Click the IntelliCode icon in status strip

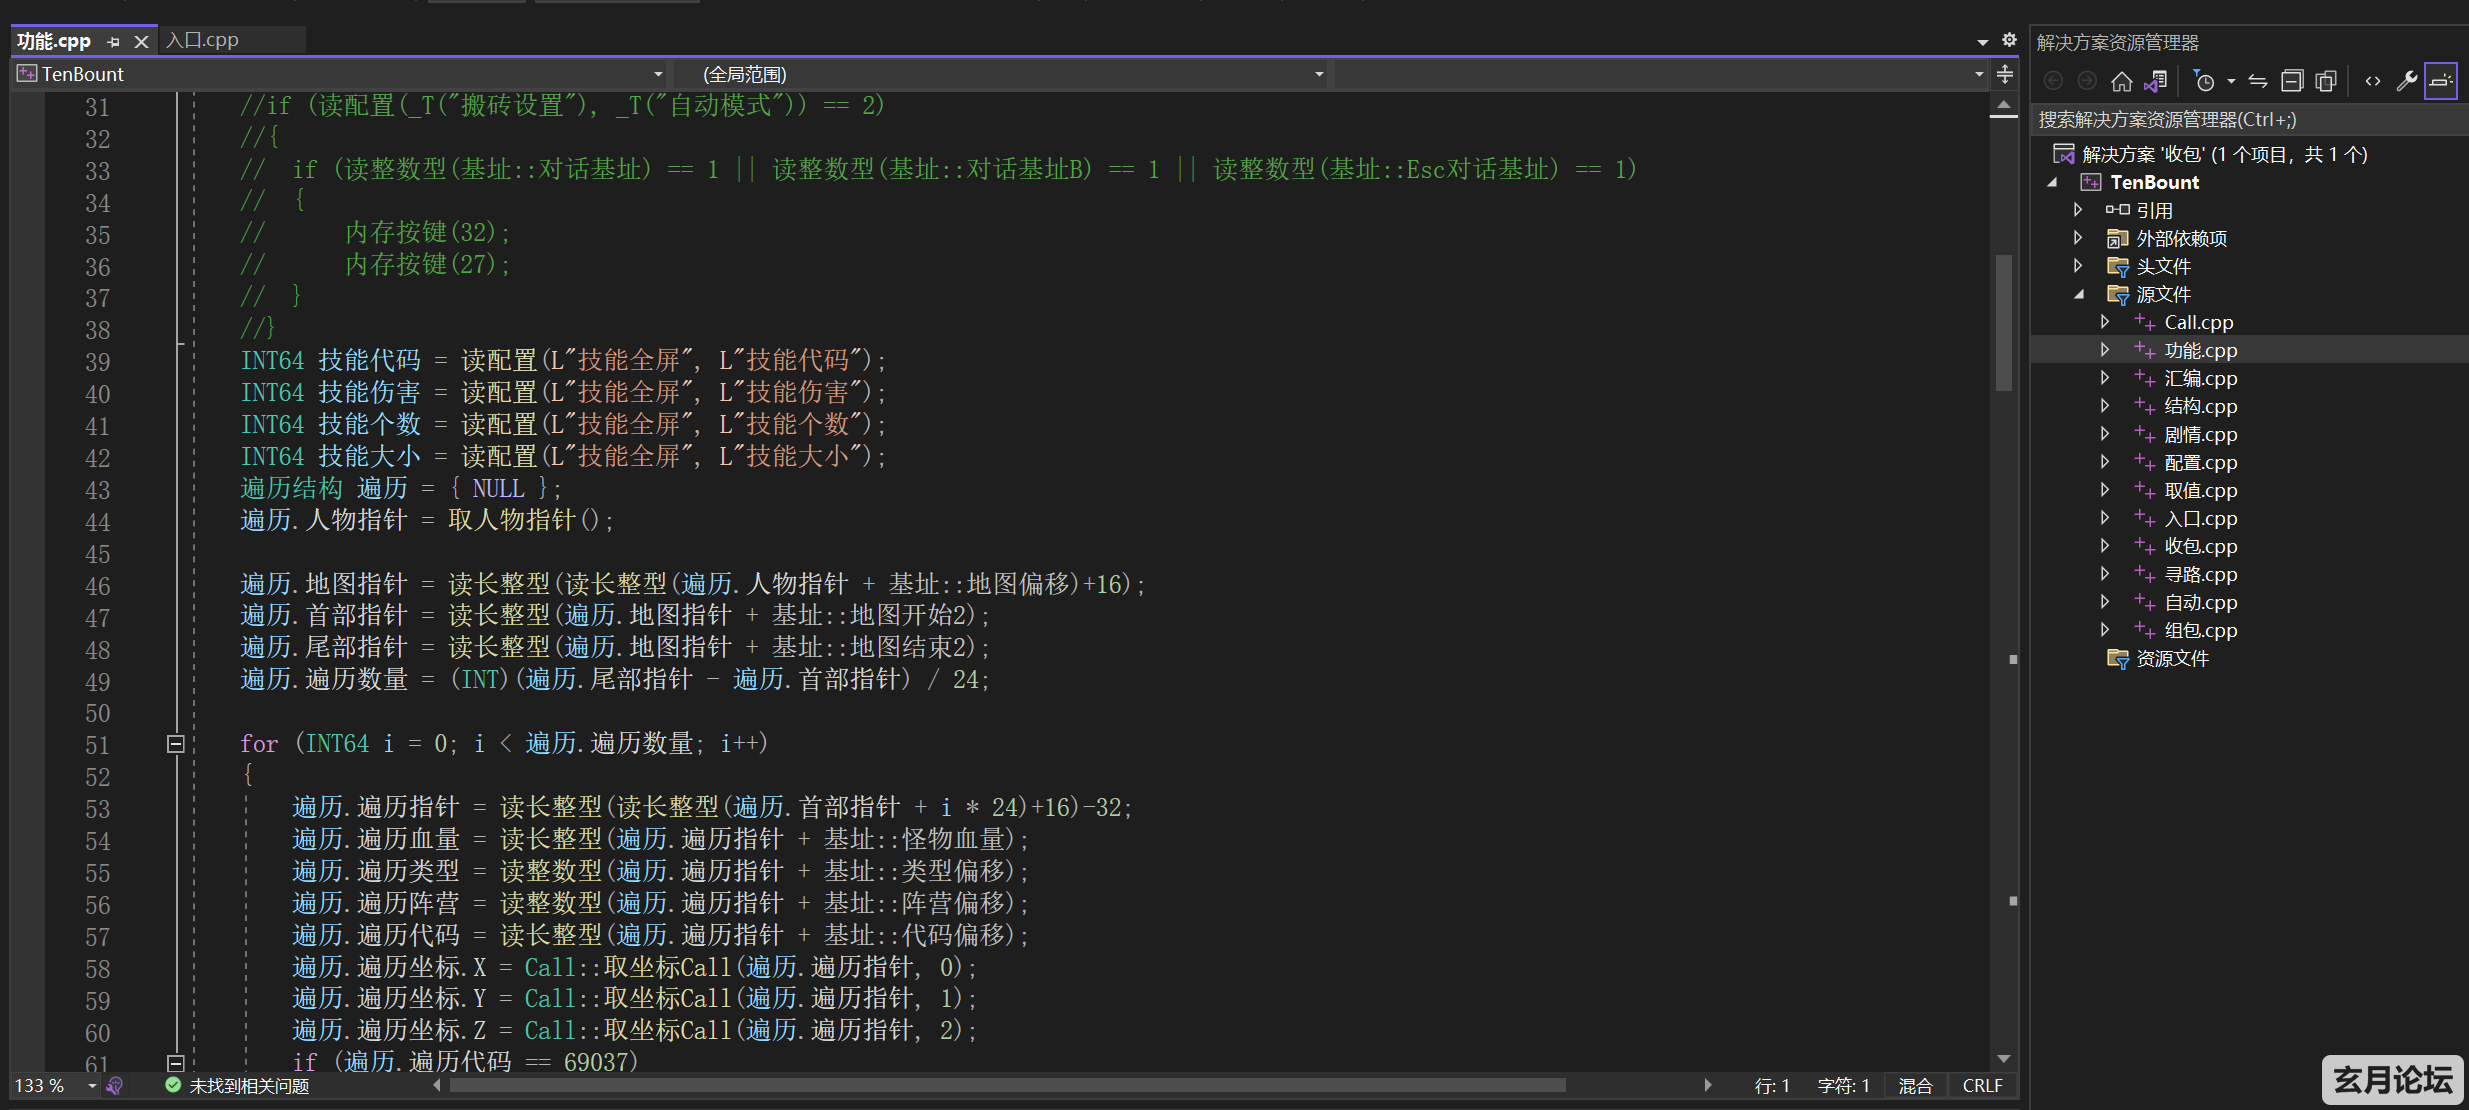click(x=114, y=1086)
